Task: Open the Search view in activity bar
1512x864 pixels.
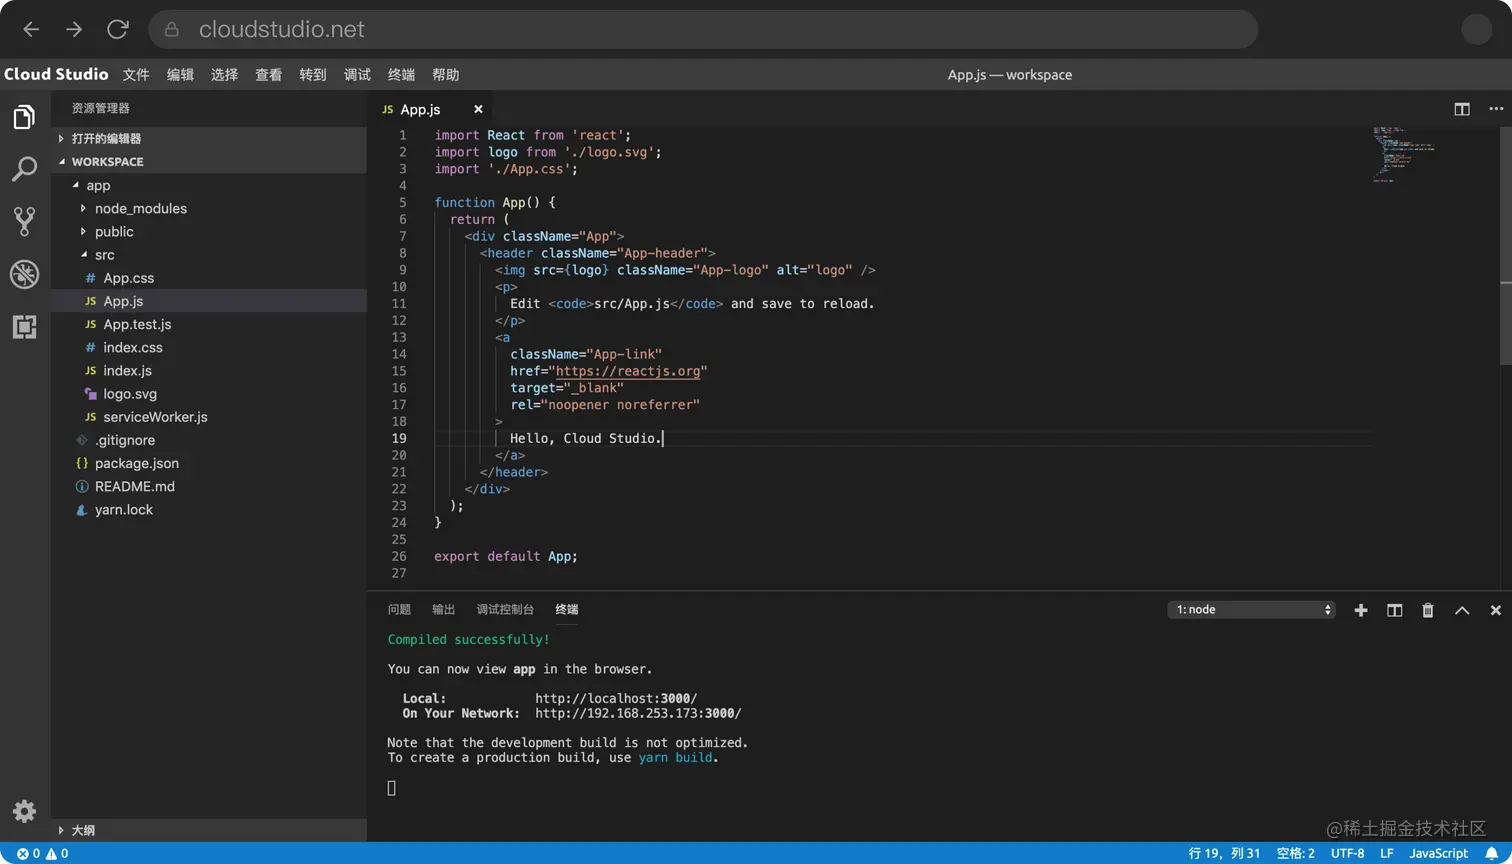Action: (x=24, y=169)
